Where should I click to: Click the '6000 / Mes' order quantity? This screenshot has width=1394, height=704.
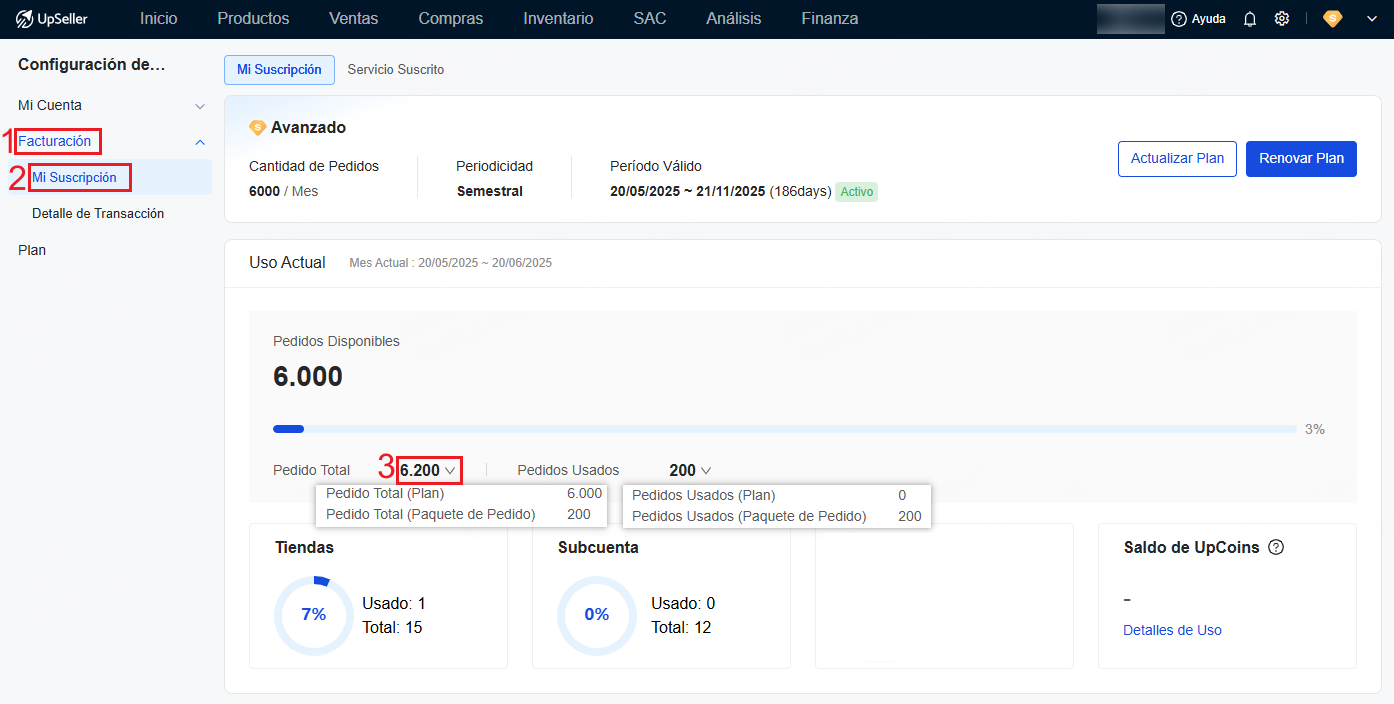[283, 191]
